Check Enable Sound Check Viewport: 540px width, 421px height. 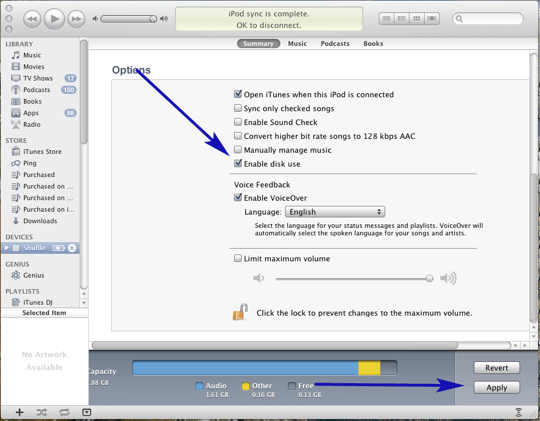238,122
